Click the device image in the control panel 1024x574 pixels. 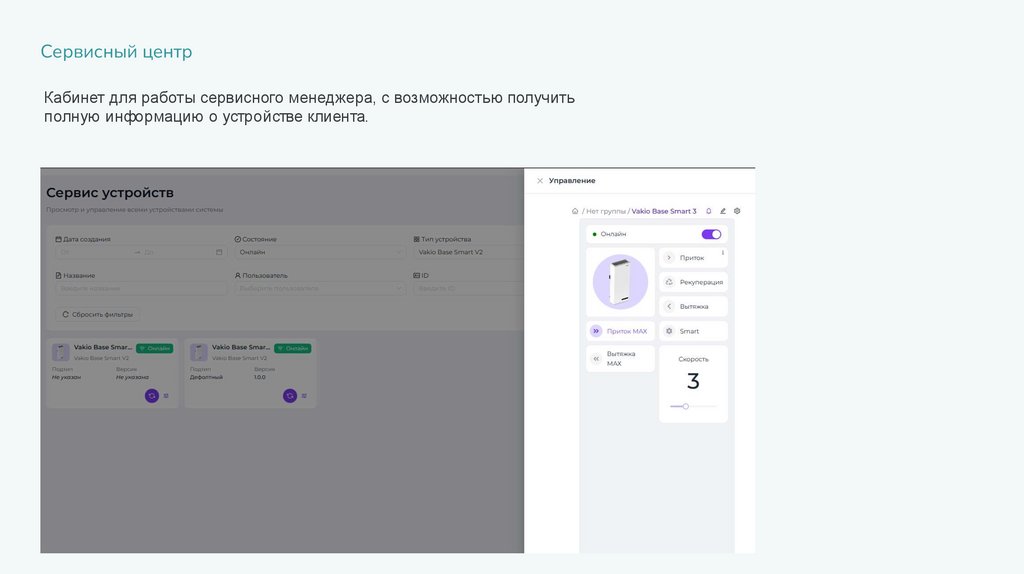[x=620, y=281]
